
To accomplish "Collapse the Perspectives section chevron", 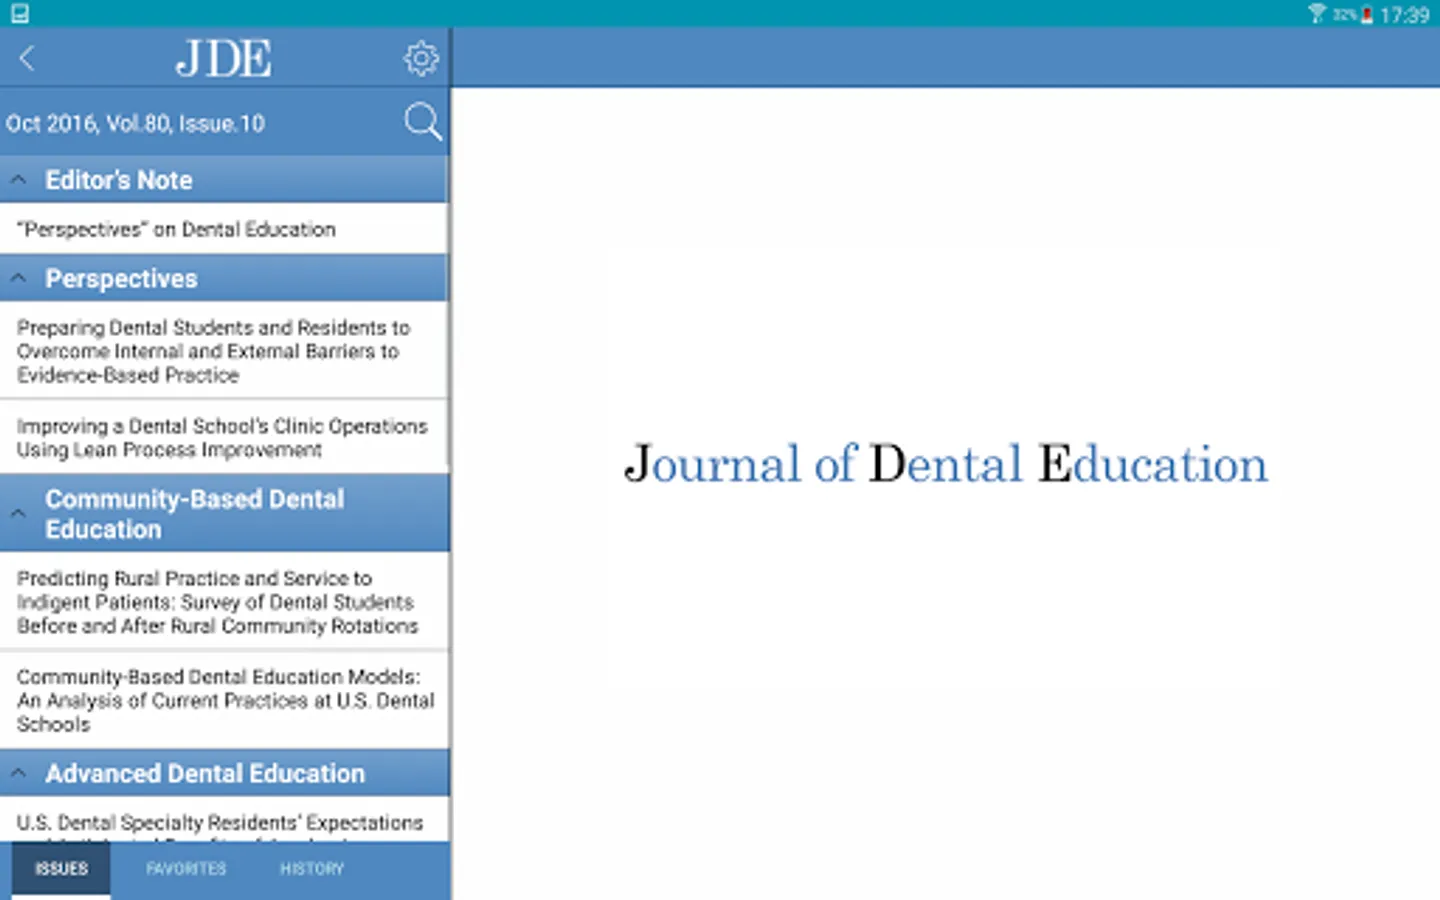I will click(18, 279).
